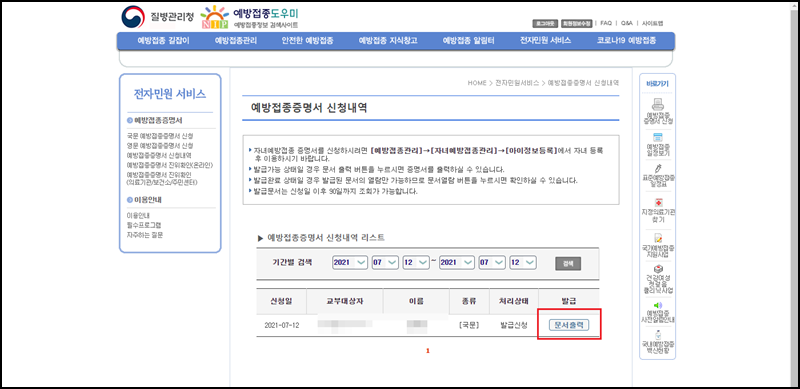The width and height of the screenshot is (800, 389).
Task: Click the 질병관리청 logo
Action: pyautogui.click(x=157, y=16)
